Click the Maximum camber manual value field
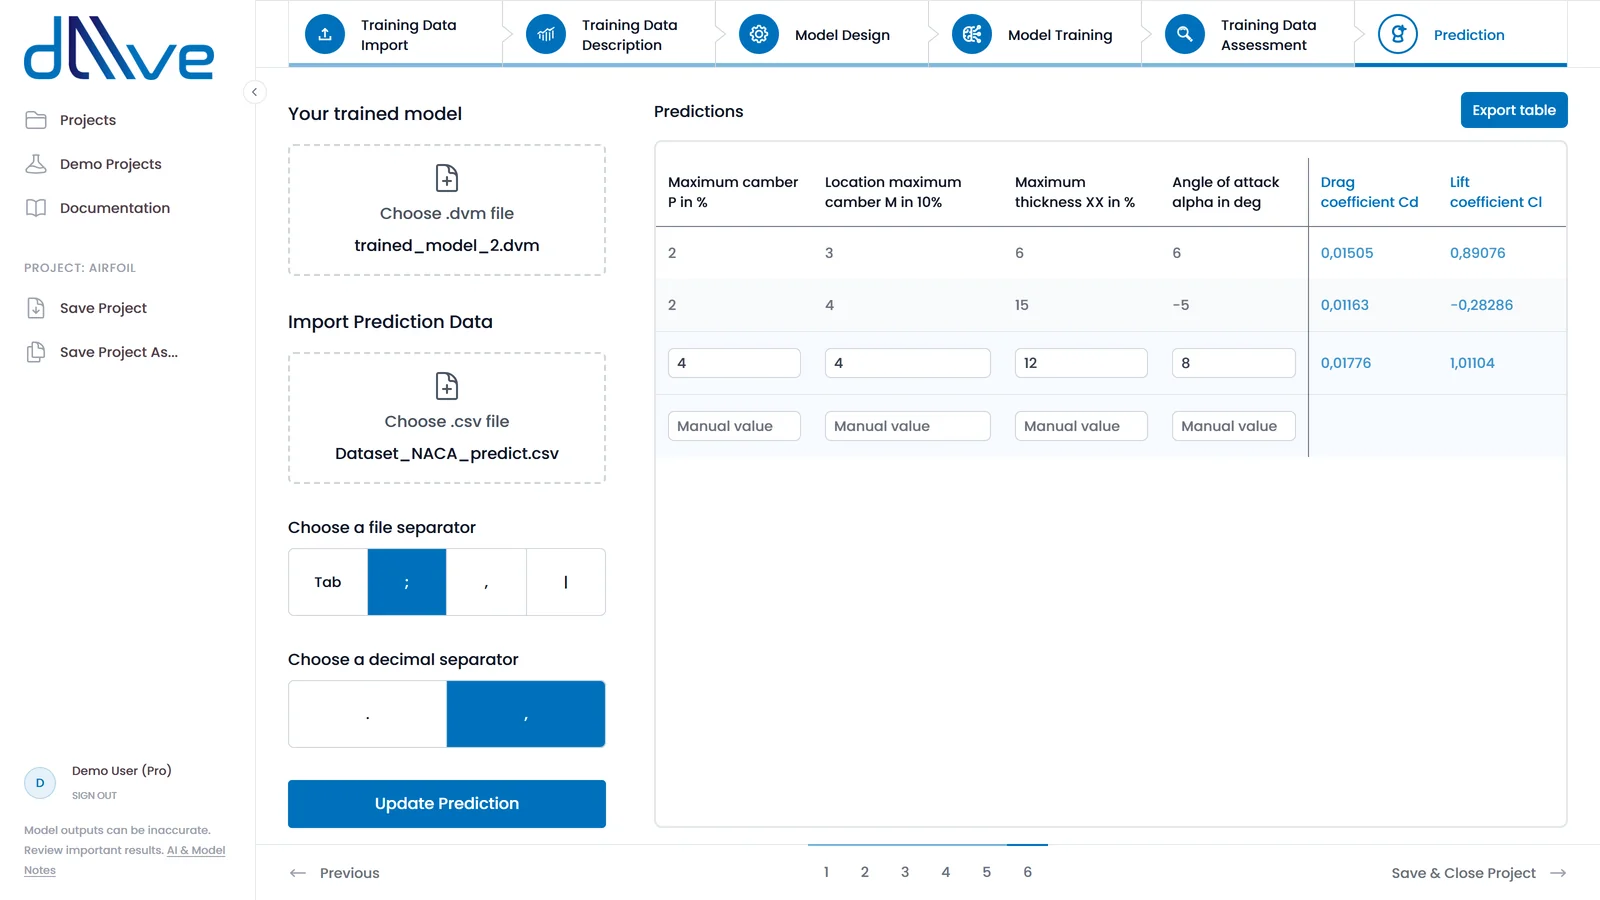The width and height of the screenshot is (1600, 900). (734, 426)
